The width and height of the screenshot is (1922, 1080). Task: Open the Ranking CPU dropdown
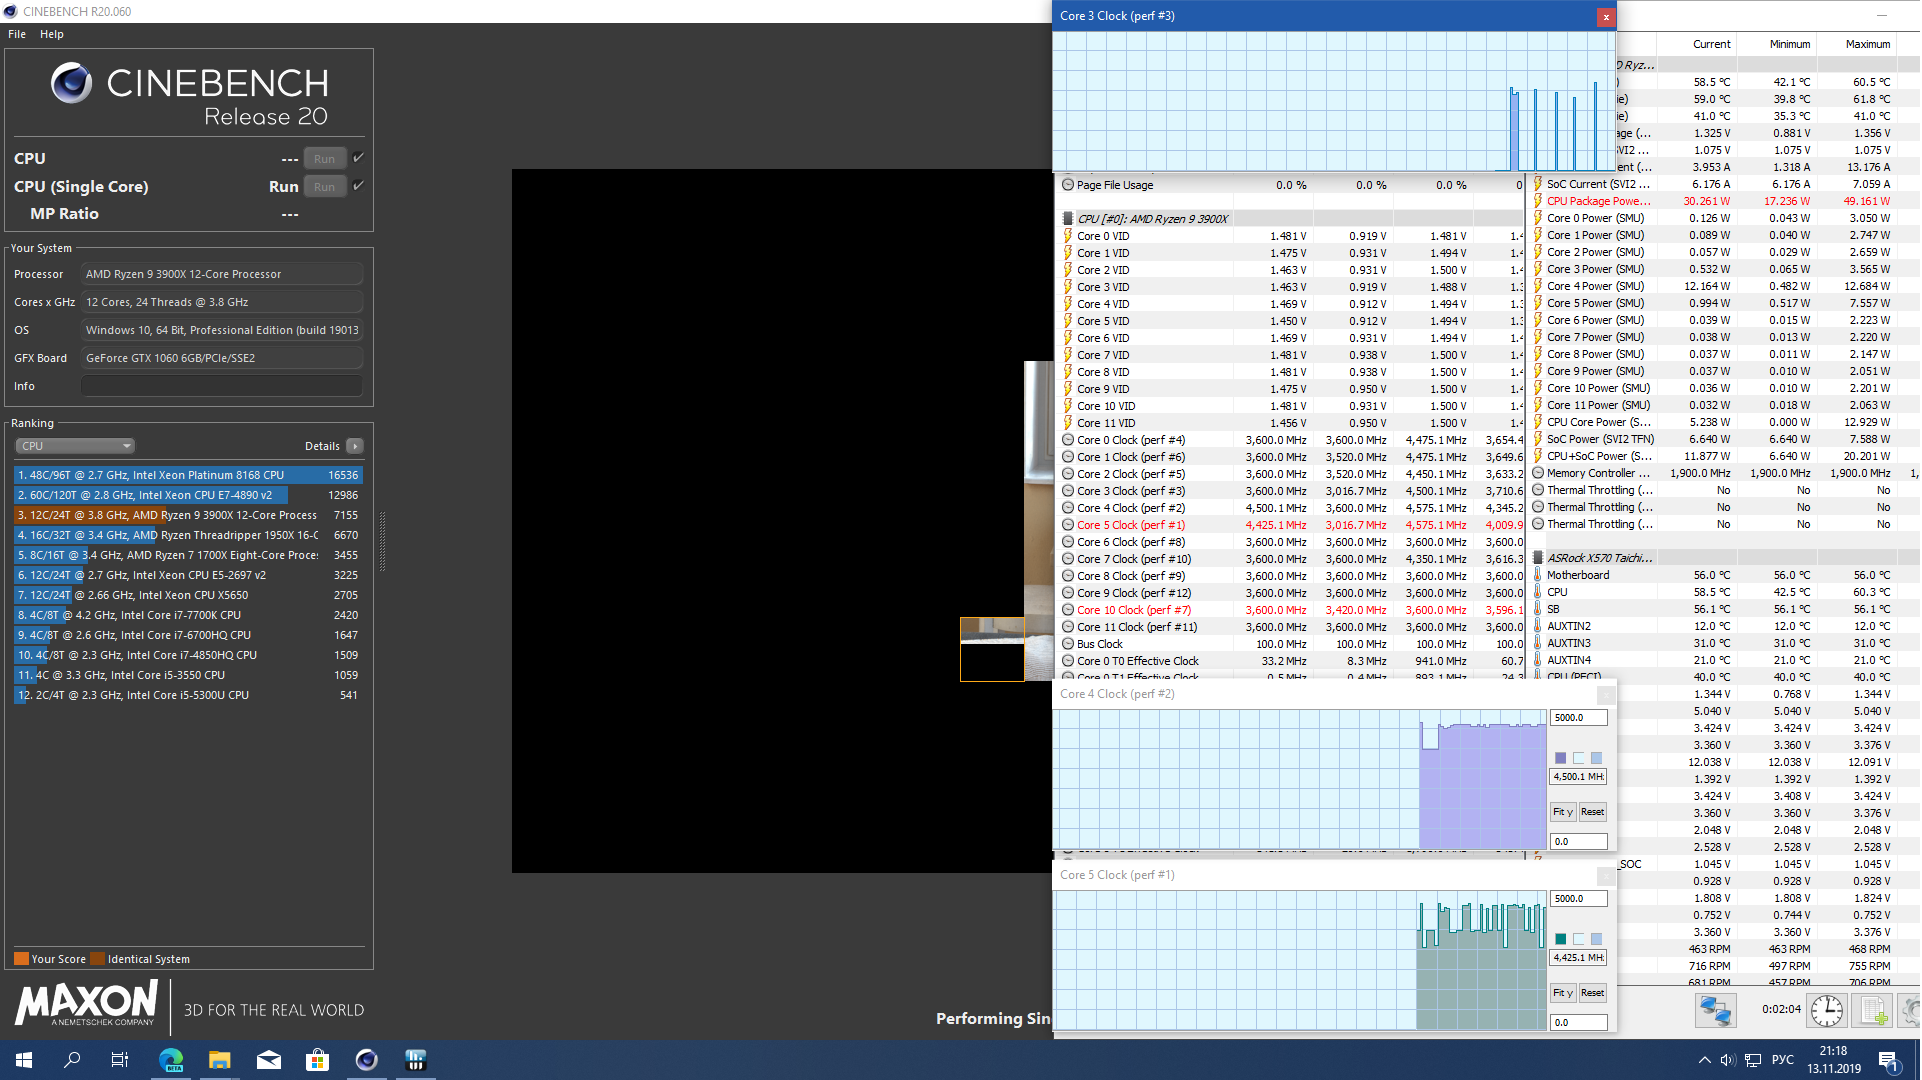75,446
